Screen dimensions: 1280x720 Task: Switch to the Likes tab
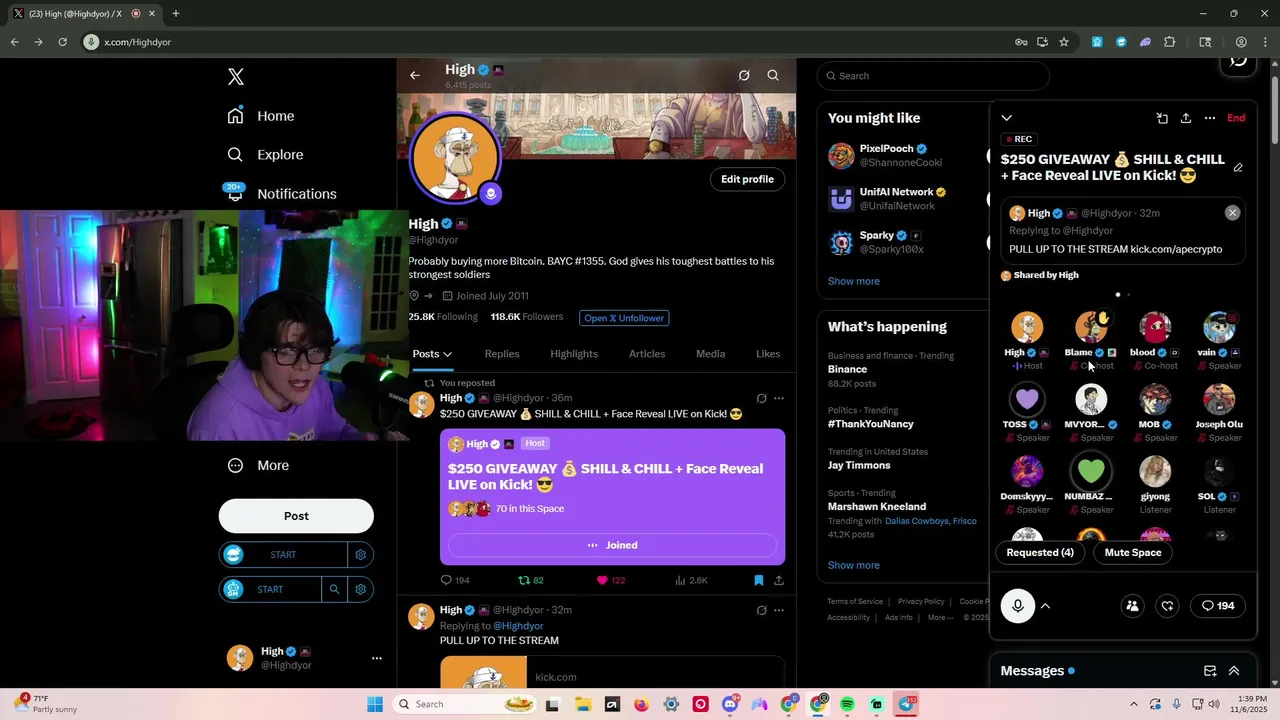(768, 354)
